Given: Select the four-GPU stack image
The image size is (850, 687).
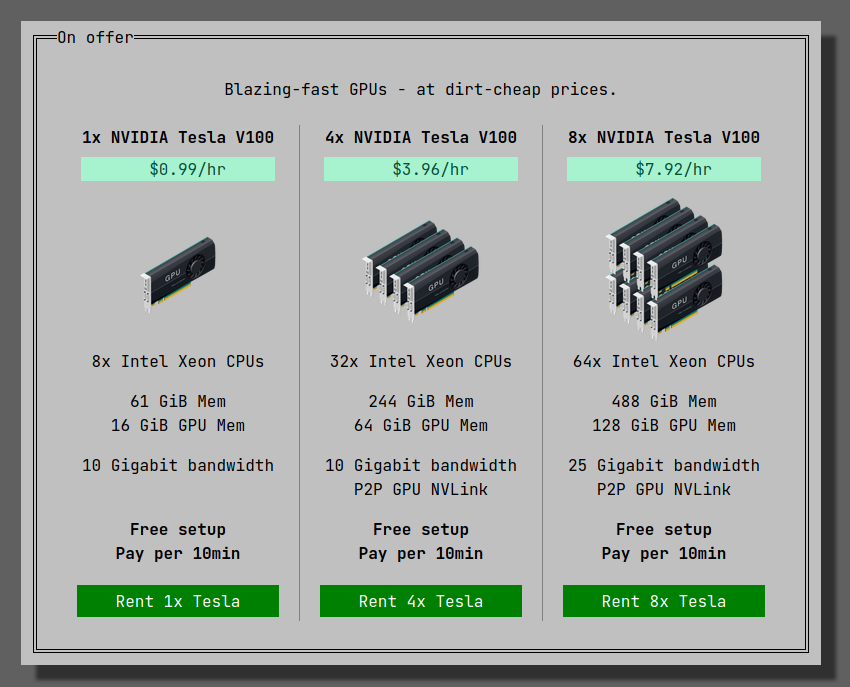Looking at the screenshot, I should click(421, 271).
